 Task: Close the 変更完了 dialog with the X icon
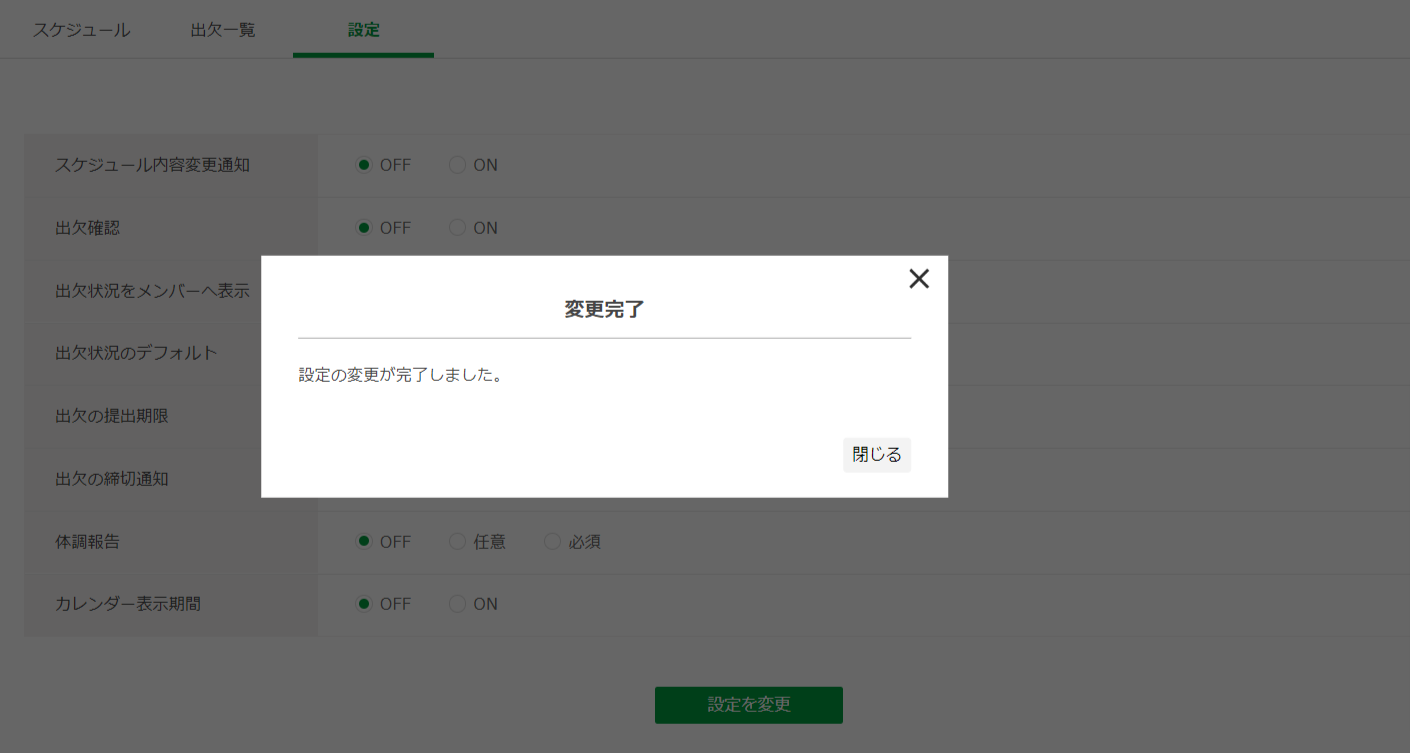click(919, 279)
